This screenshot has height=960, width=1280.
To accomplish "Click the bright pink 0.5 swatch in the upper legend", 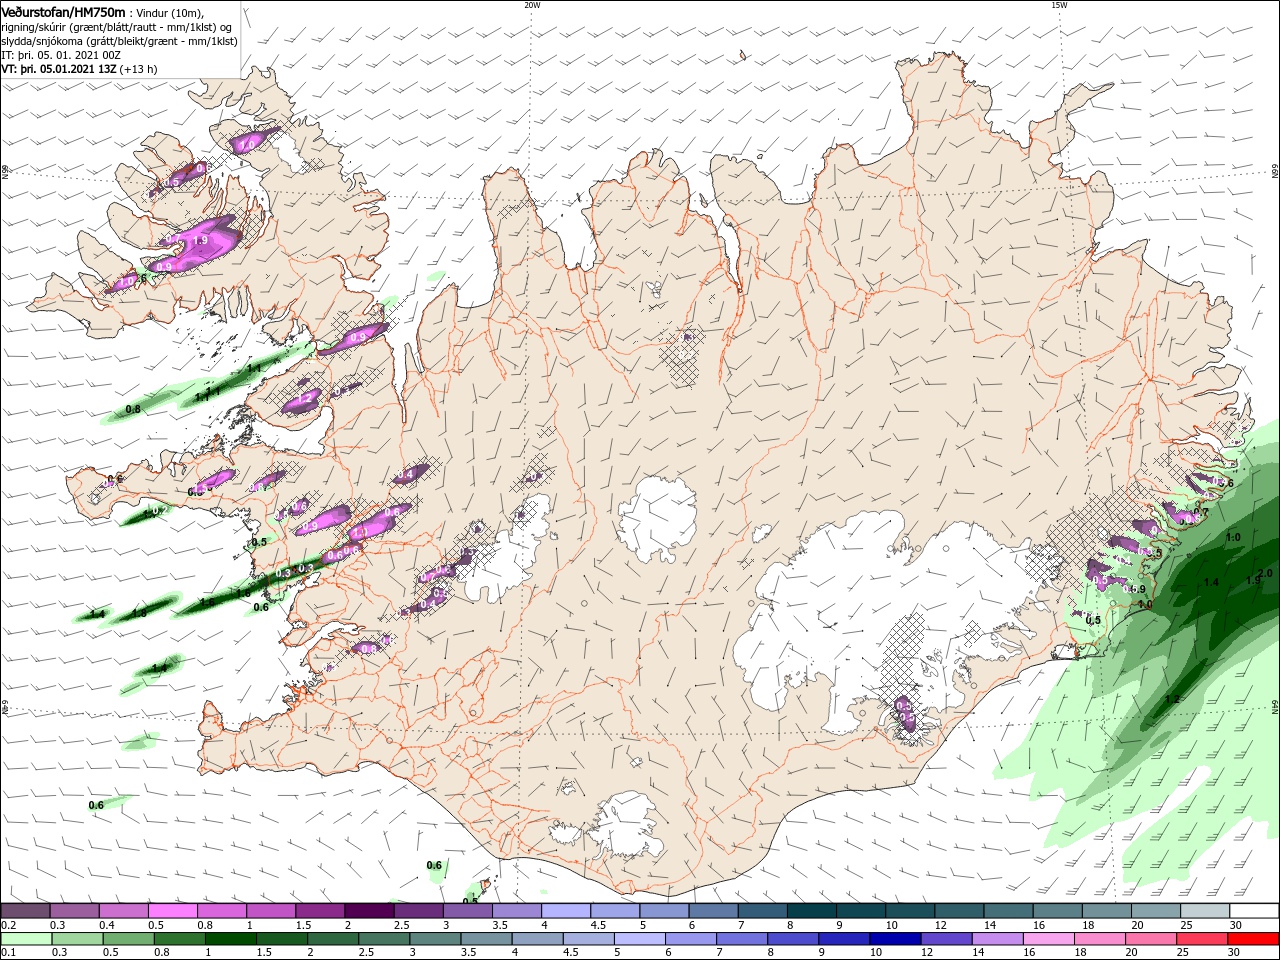I will pos(173,911).
